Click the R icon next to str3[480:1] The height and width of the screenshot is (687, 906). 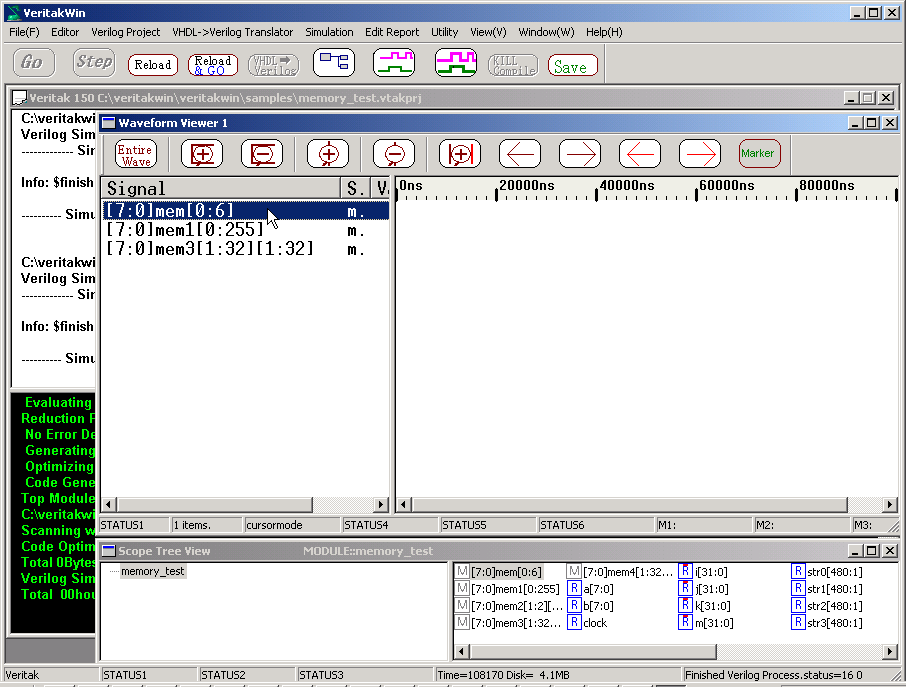[x=798, y=622]
